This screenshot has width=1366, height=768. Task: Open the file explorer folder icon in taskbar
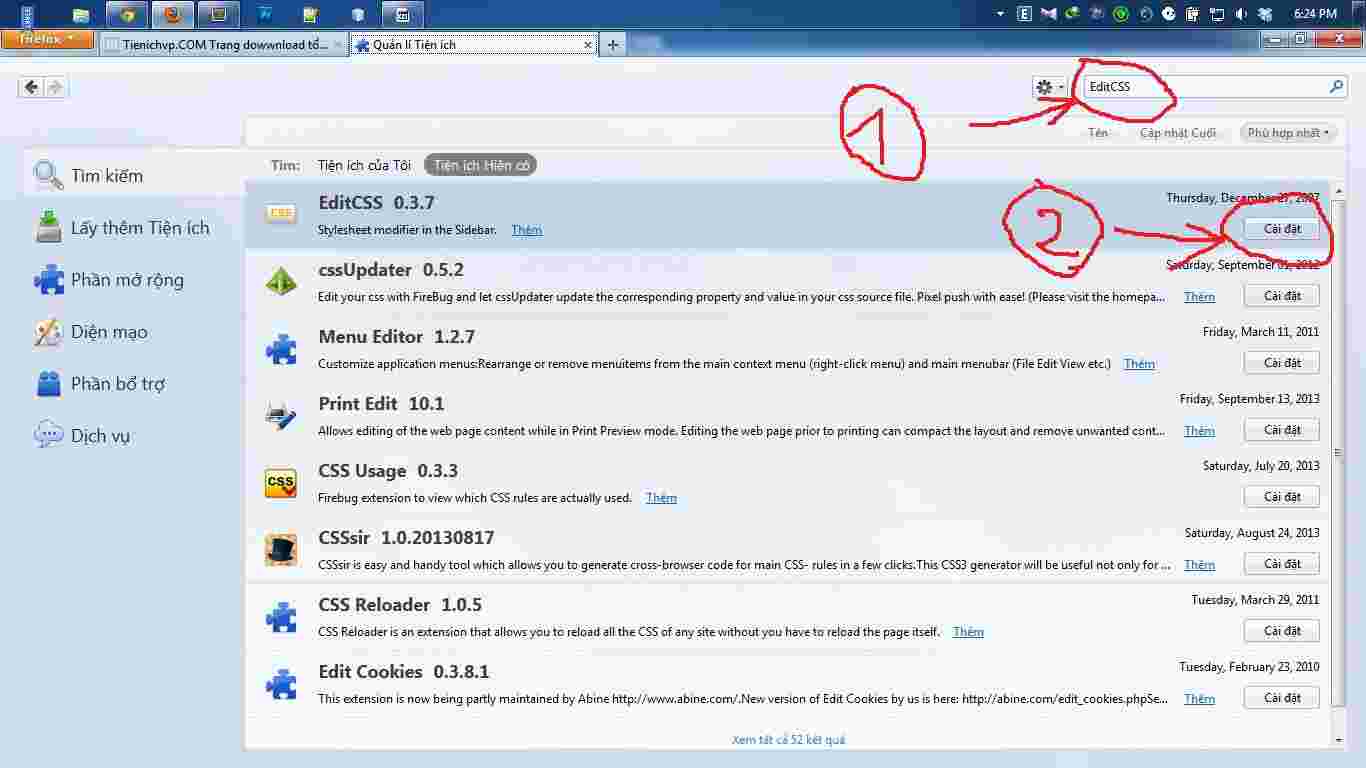81,14
